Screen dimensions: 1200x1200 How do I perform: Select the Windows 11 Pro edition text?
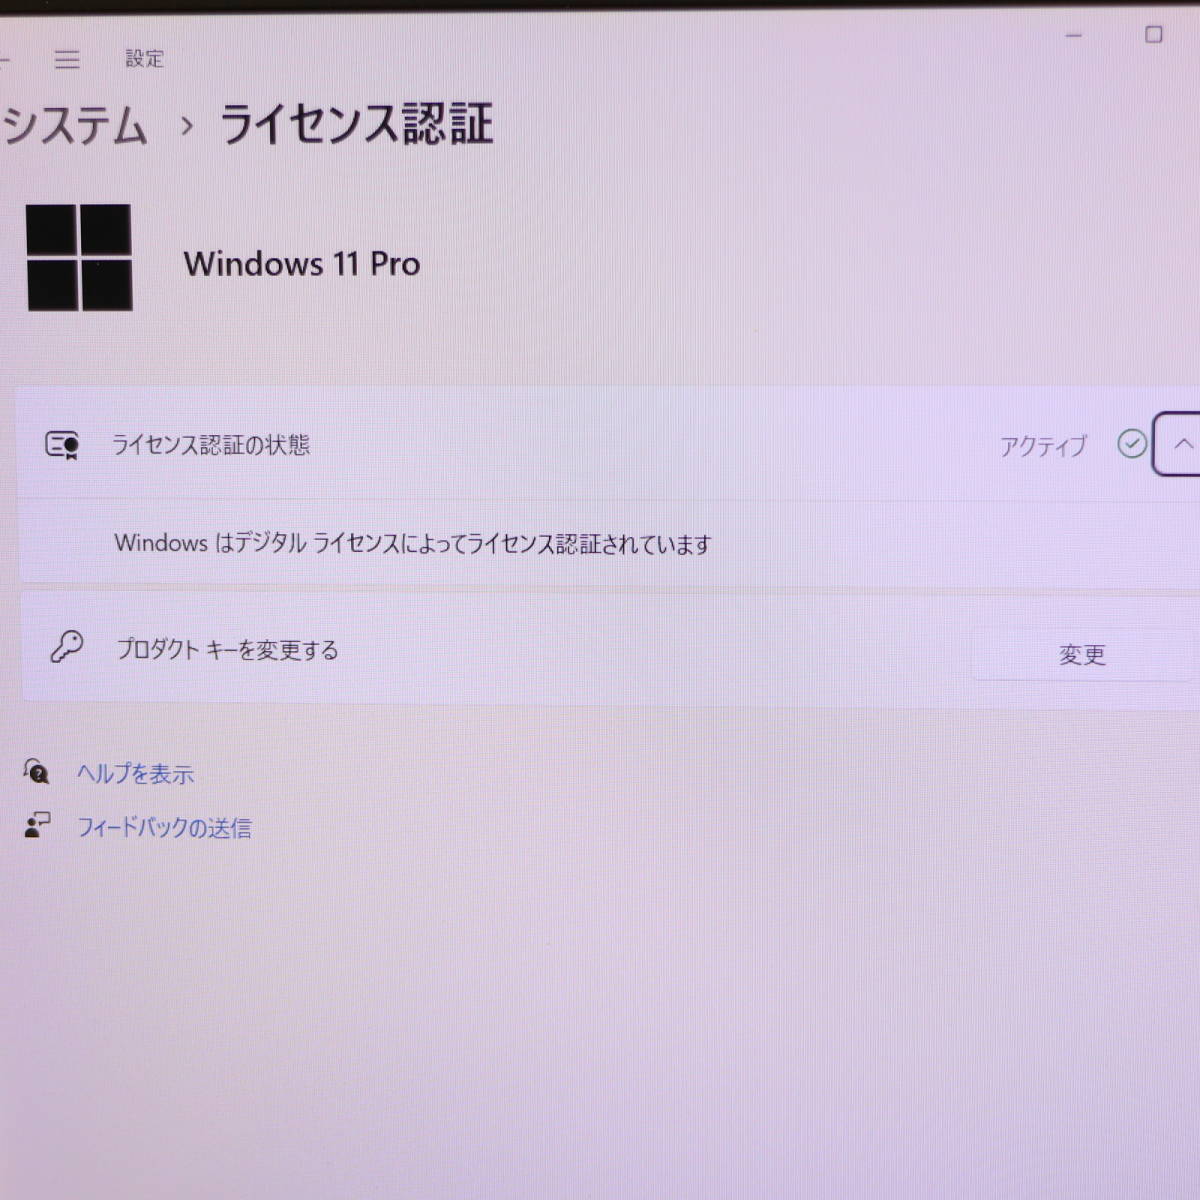(x=302, y=264)
